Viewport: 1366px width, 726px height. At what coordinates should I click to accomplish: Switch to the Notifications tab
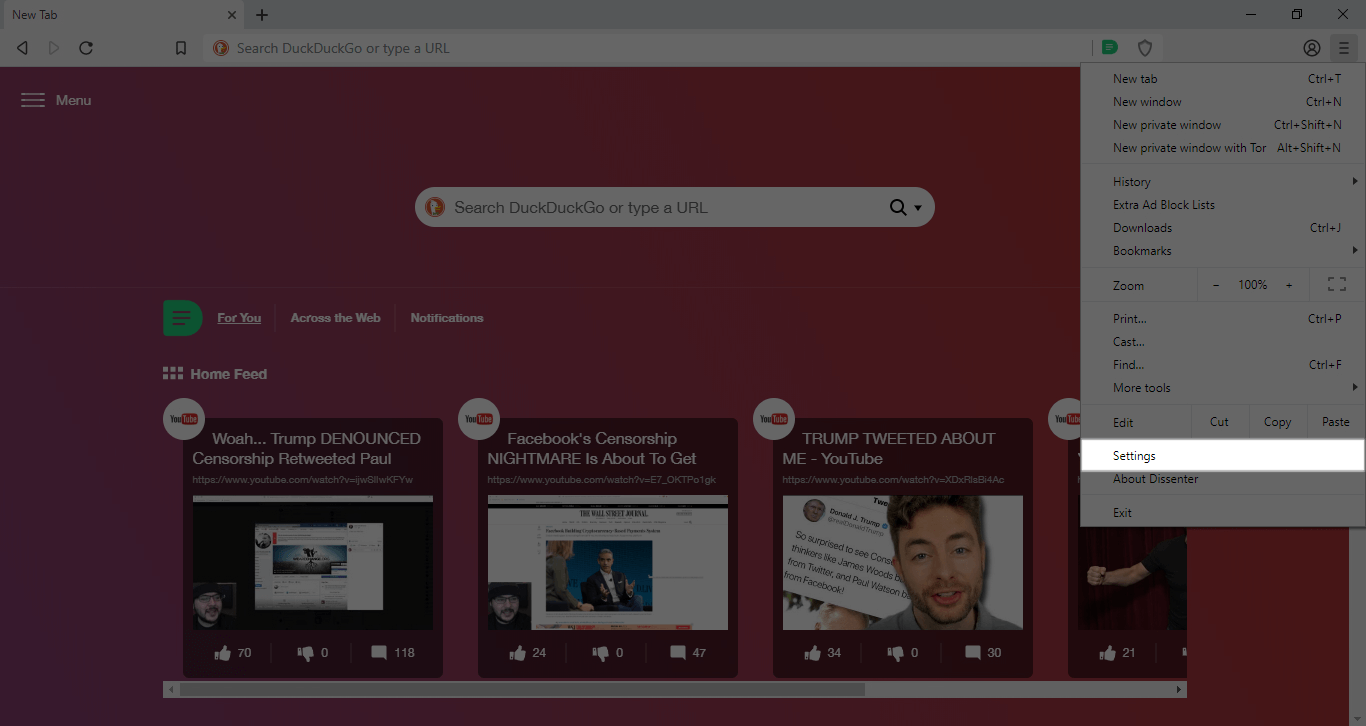coord(447,318)
